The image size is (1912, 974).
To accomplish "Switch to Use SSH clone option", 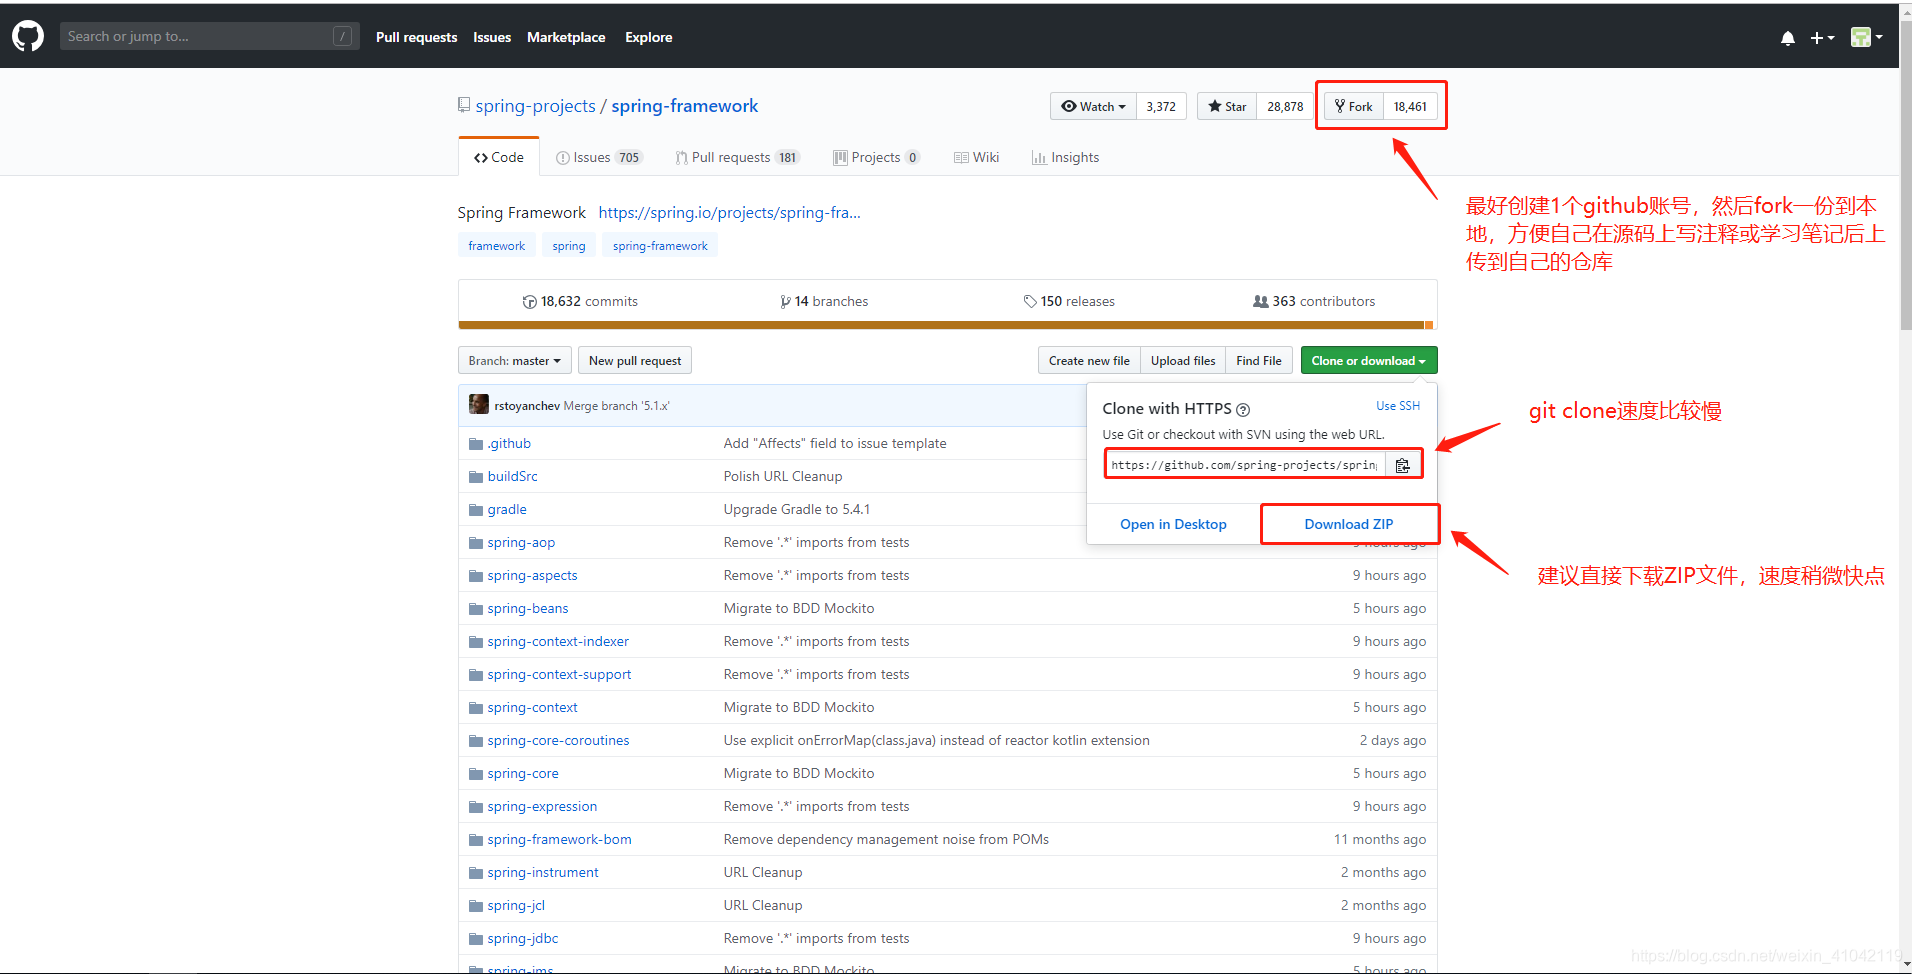I will pos(1398,406).
